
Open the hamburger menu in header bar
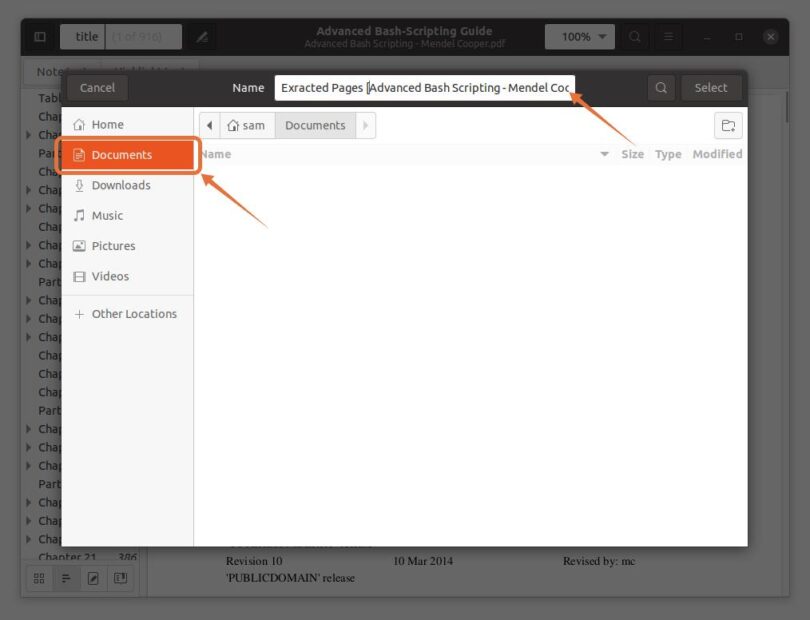coord(668,36)
